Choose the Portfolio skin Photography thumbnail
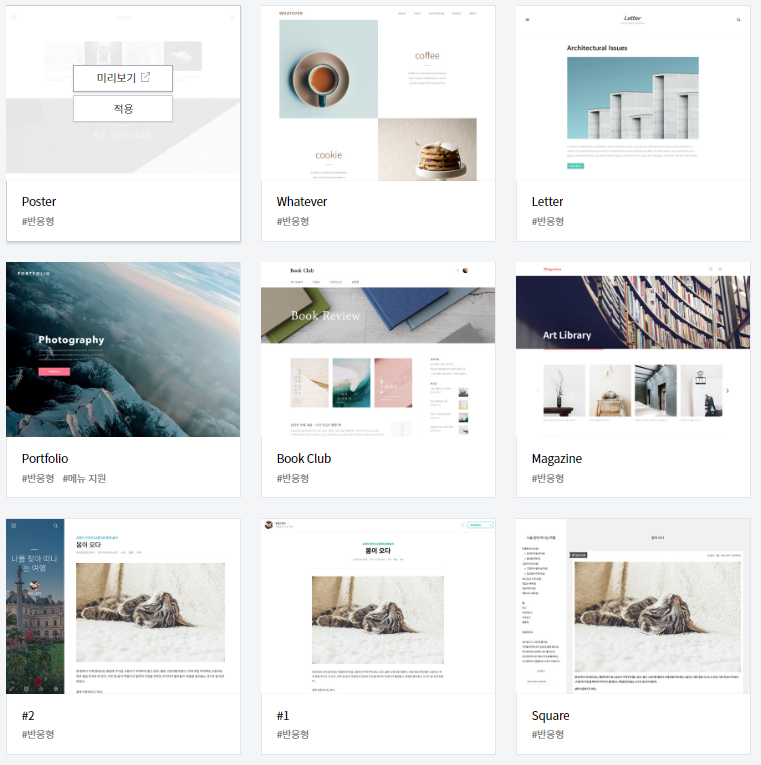Image resolution: width=761 pixels, height=765 pixels. (123, 349)
